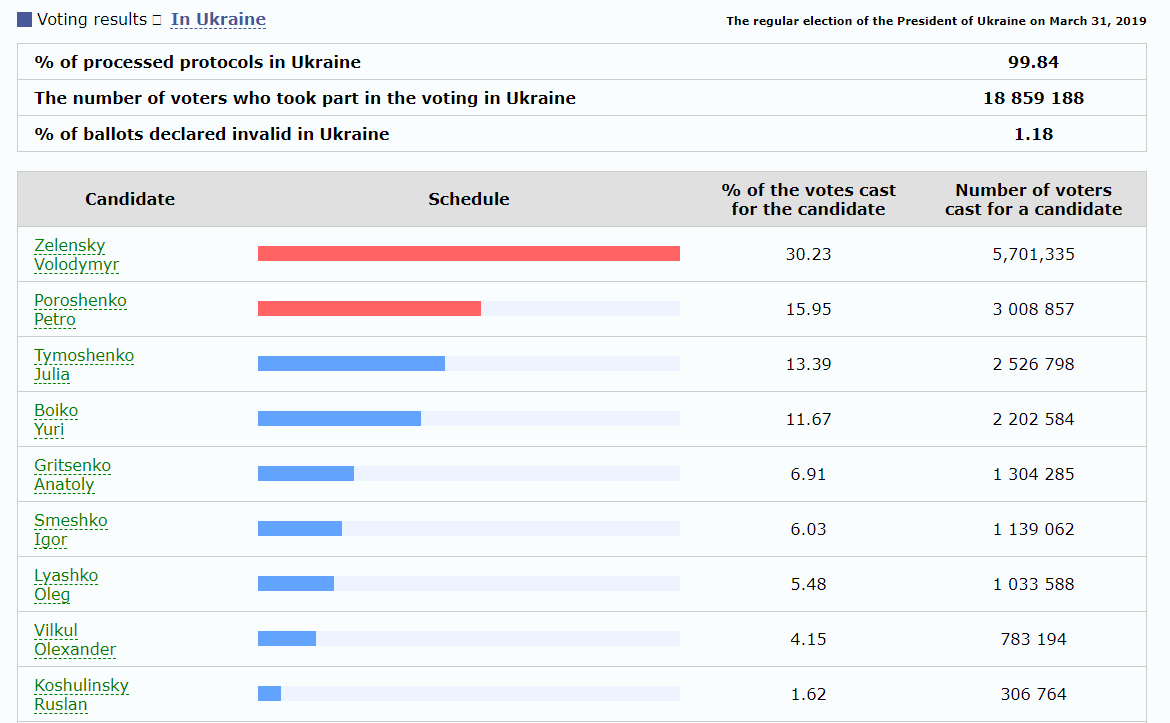Screen dimensions: 1170x723
Task: Click Zelensky's vote count 5,701,335
Action: (x=1033, y=254)
